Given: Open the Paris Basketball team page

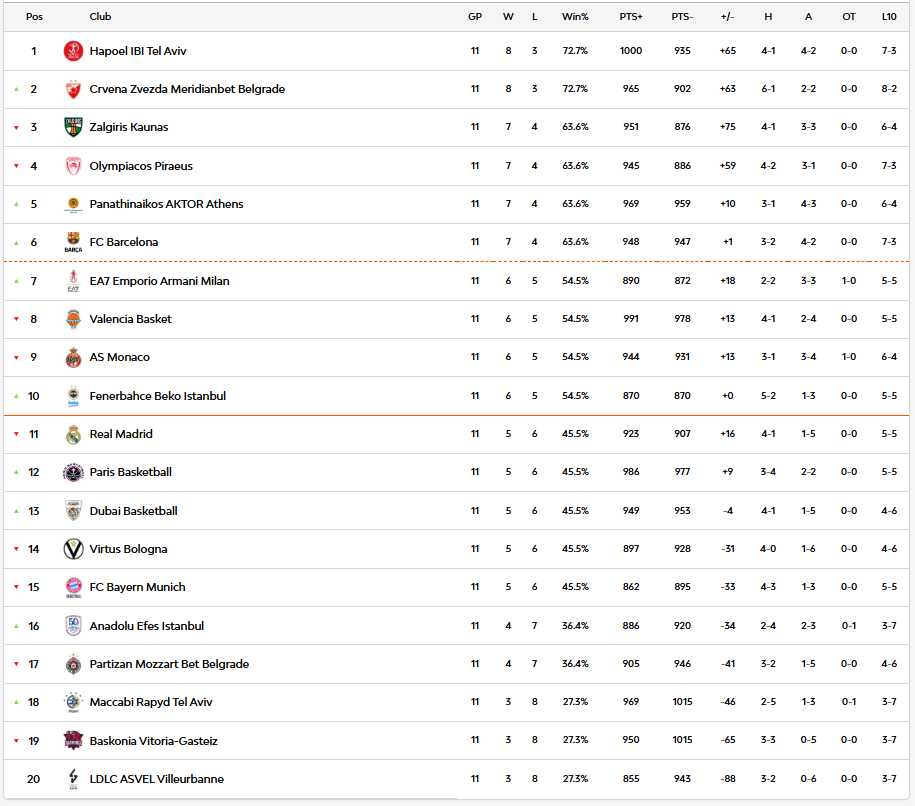Looking at the screenshot, I should pos(130,472).
